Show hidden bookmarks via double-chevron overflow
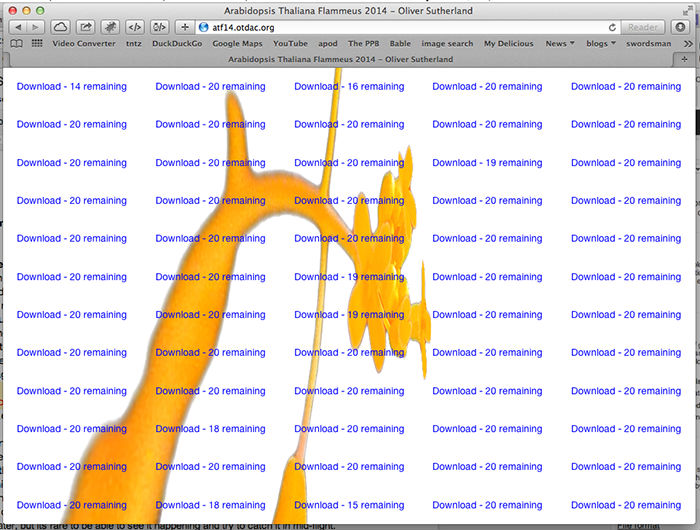Image resolution: width=700 pixels, height=530 pixels. coord(689,44)
